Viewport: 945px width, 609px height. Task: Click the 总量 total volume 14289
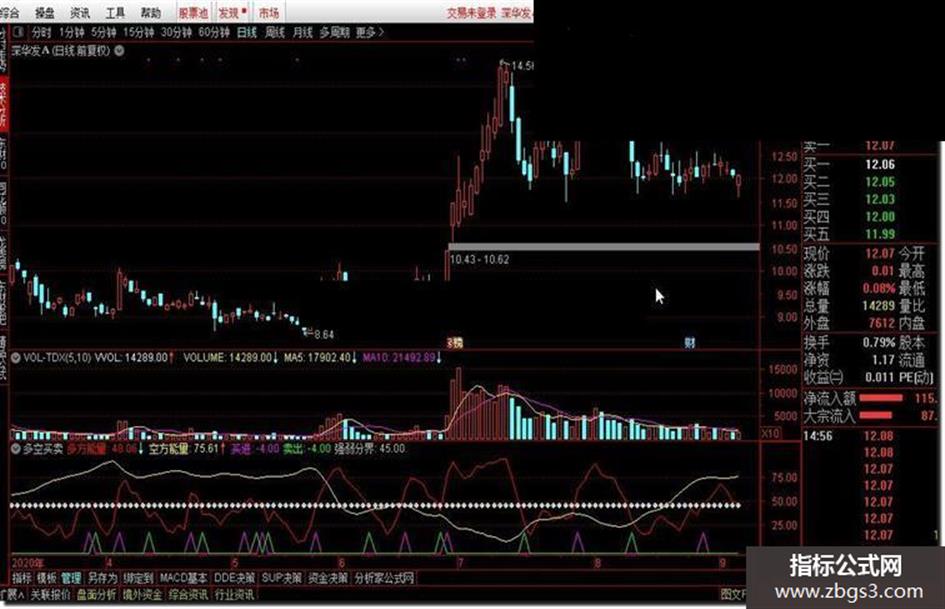coord(878,306)
